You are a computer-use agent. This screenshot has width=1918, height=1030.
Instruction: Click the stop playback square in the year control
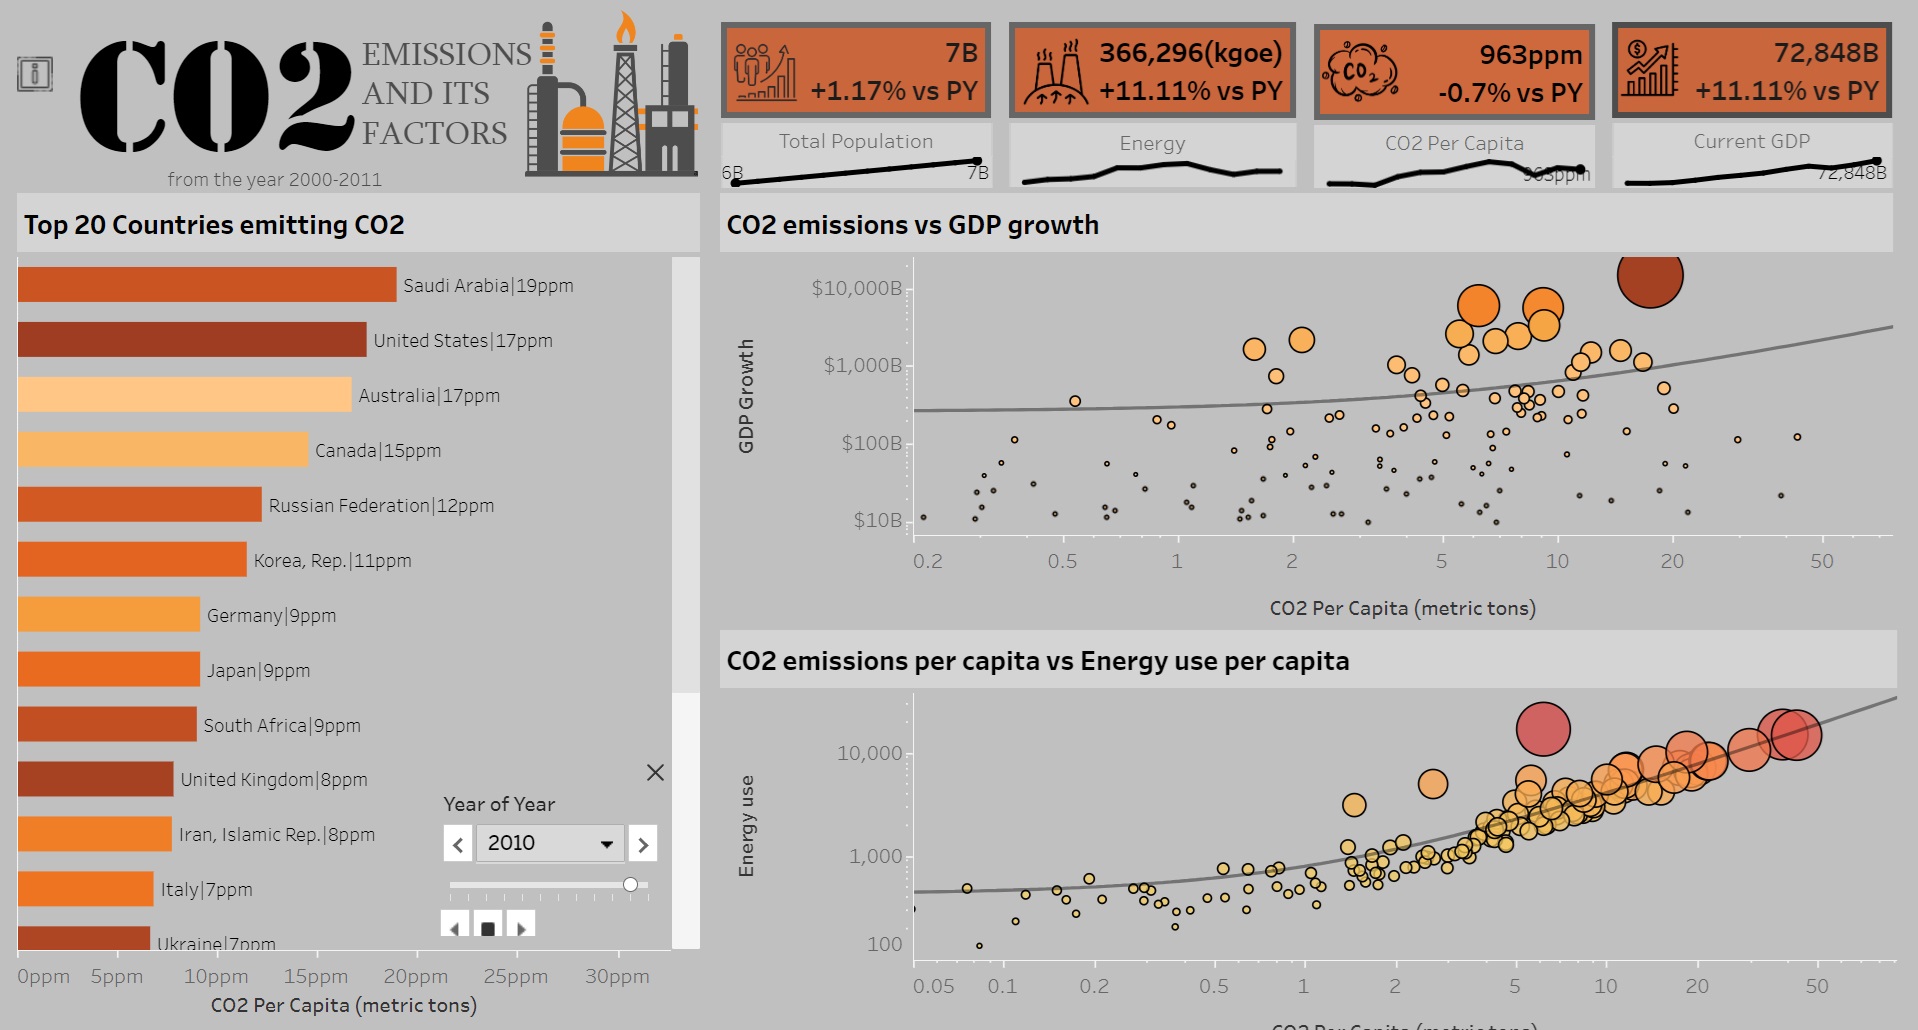(x=487, y=928)
